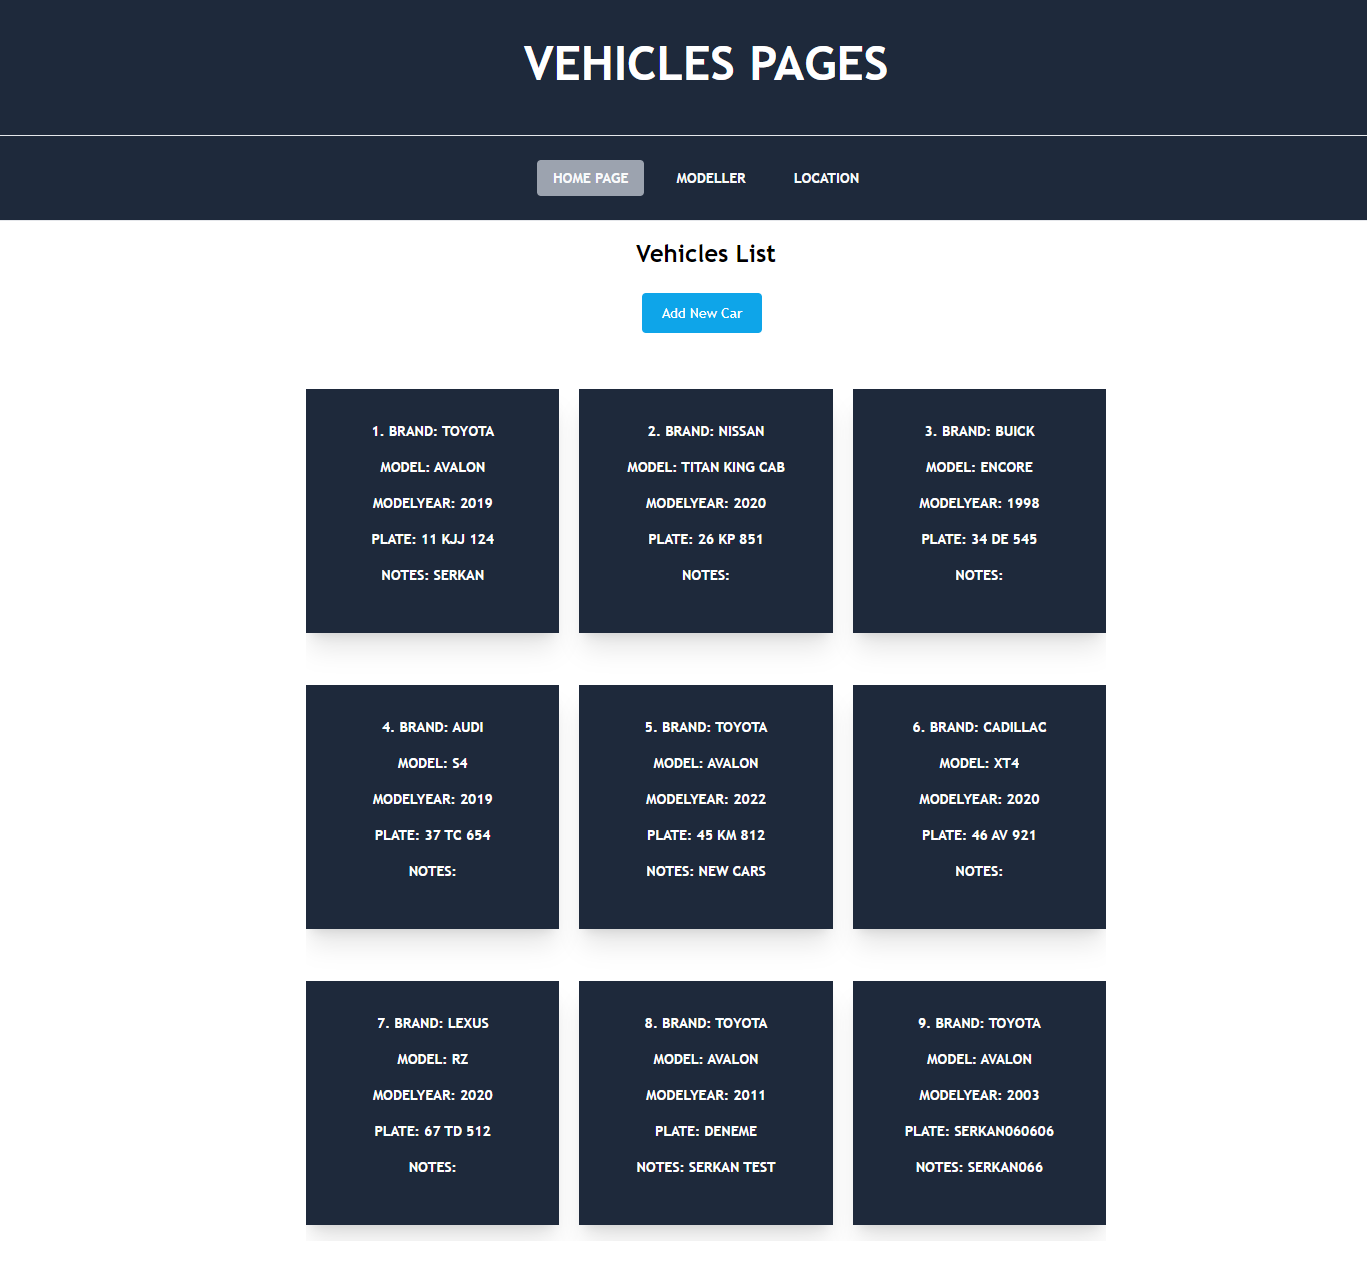The height and width of the screenshot is (1270, 1367).
Task: Click the Lexus RZ 2020 card
Action: pyautogui.click(x=432, y=1102)
